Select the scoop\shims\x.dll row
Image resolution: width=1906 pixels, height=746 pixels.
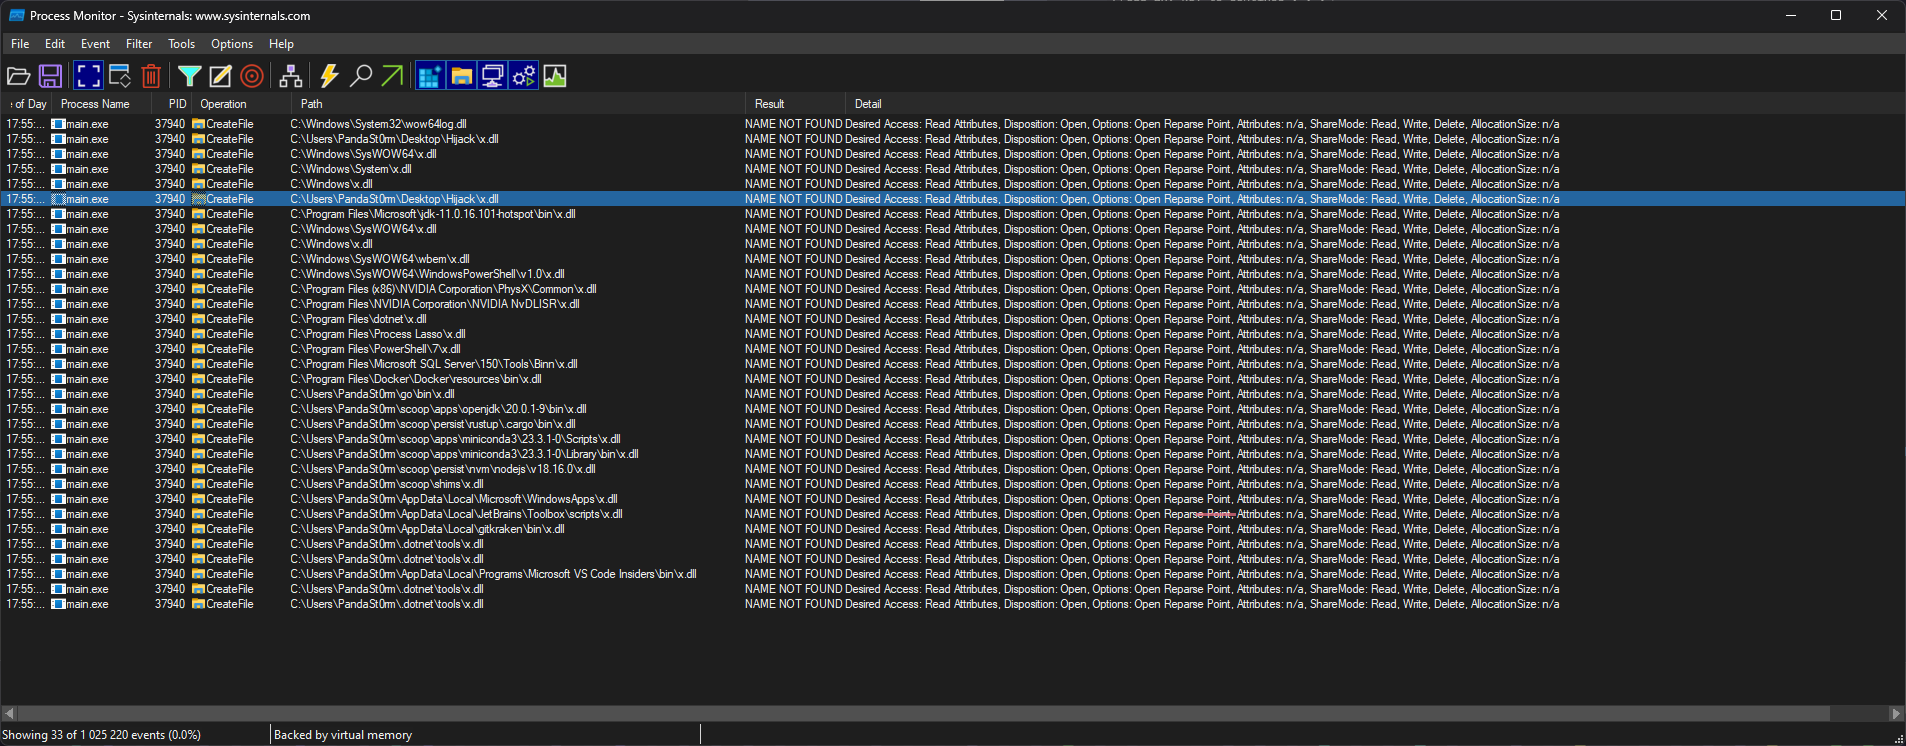pos(952,484)
